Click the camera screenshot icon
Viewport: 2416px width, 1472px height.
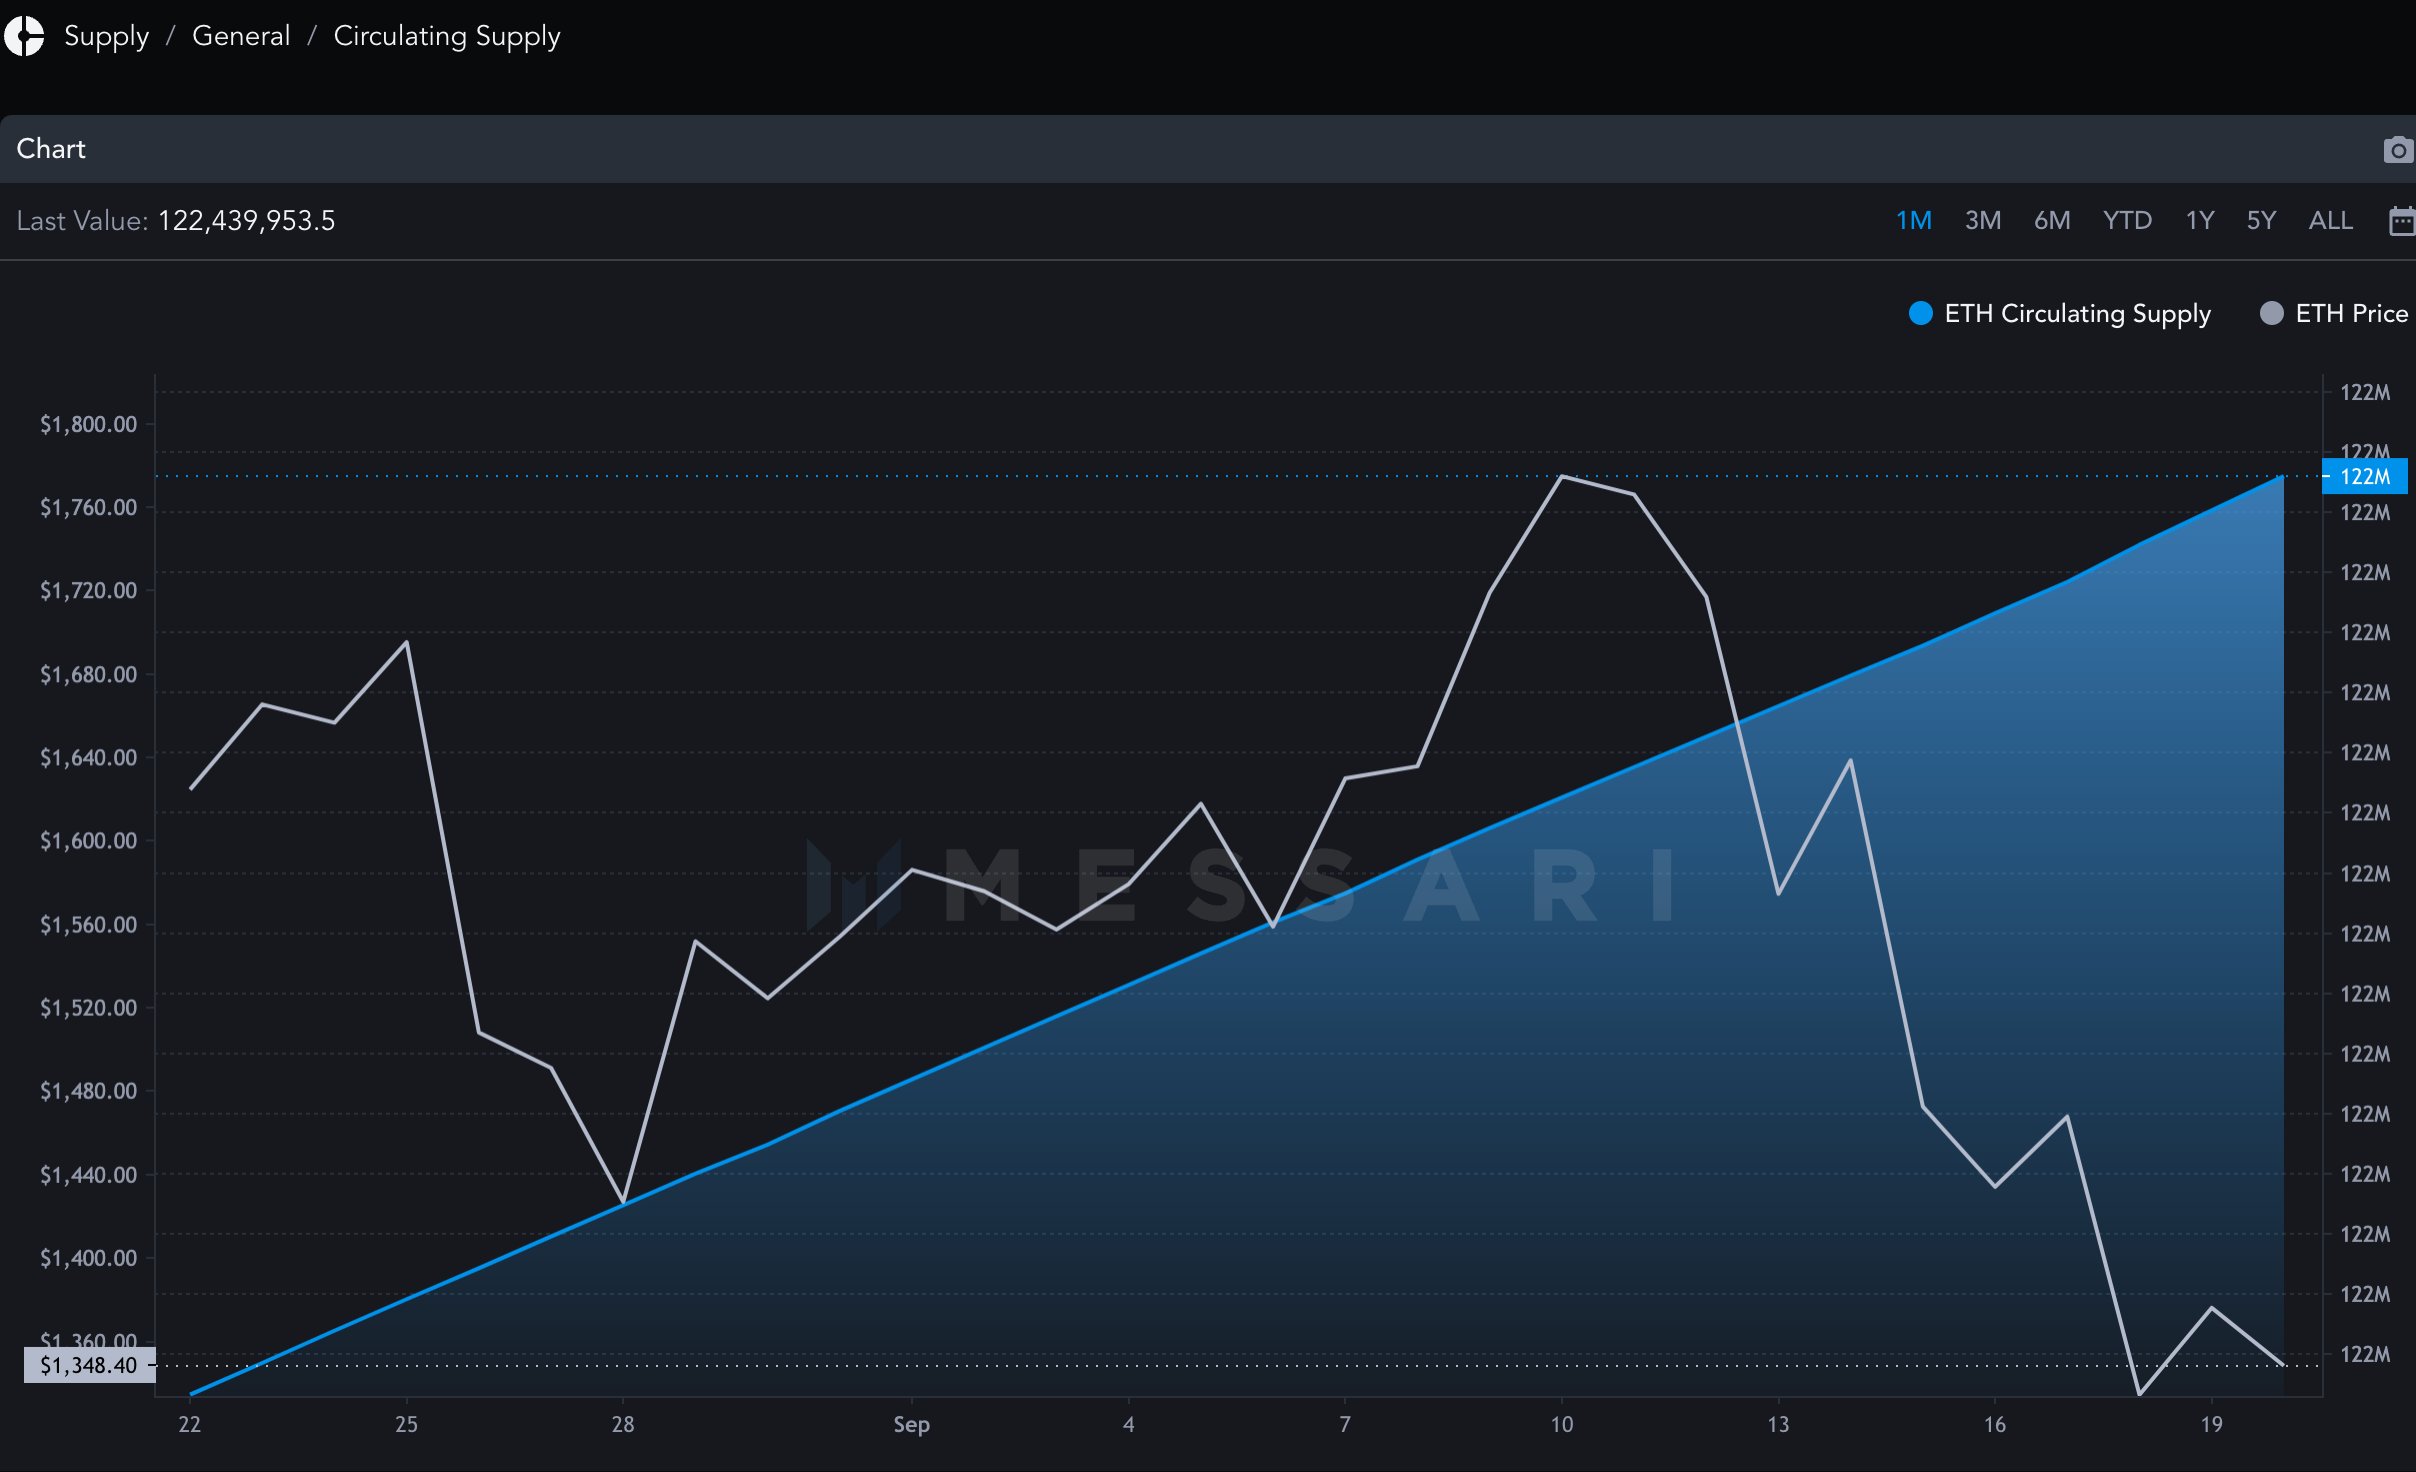pyautogui.click(x=2397, y=150)
